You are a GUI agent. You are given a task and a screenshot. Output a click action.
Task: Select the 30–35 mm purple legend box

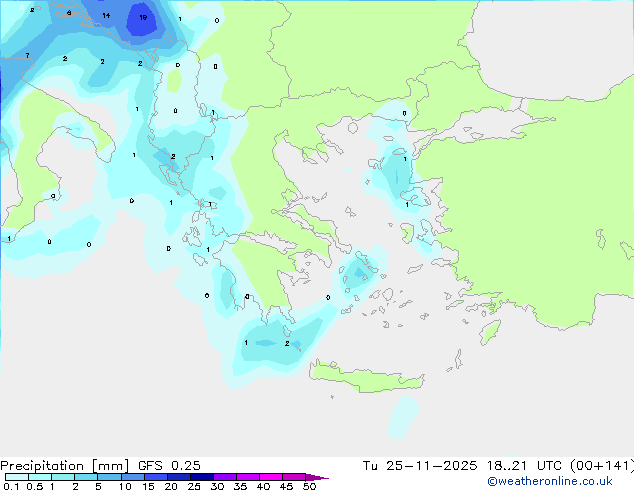tap(225, 477)
